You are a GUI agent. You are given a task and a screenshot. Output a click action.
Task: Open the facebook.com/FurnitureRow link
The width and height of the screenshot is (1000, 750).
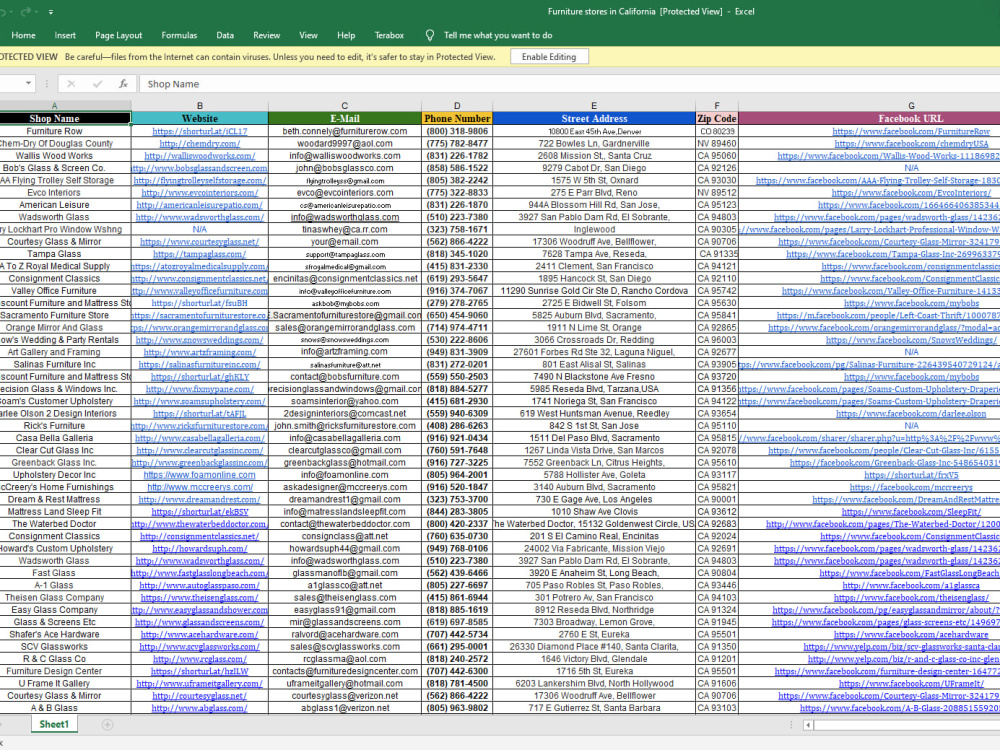pyautogui.click(x=911, y=131)
